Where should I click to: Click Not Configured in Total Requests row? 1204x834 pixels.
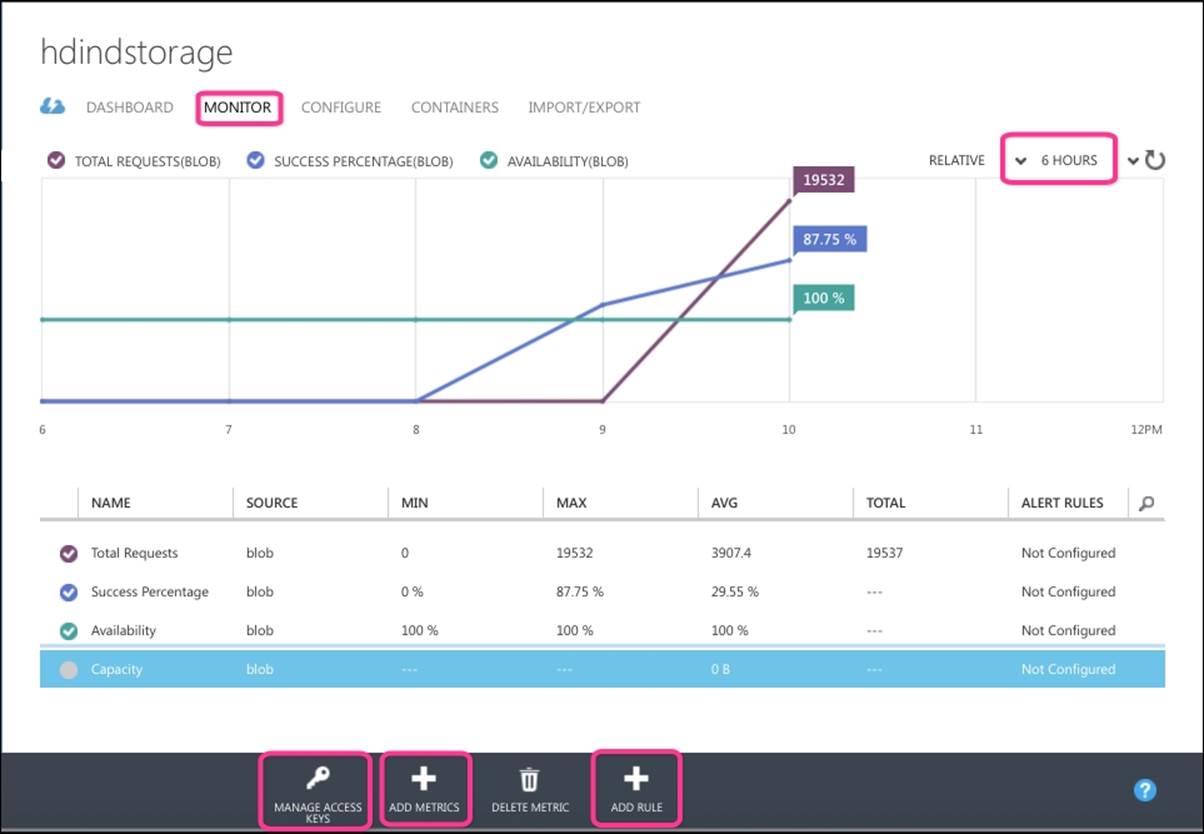(1068, 553)
